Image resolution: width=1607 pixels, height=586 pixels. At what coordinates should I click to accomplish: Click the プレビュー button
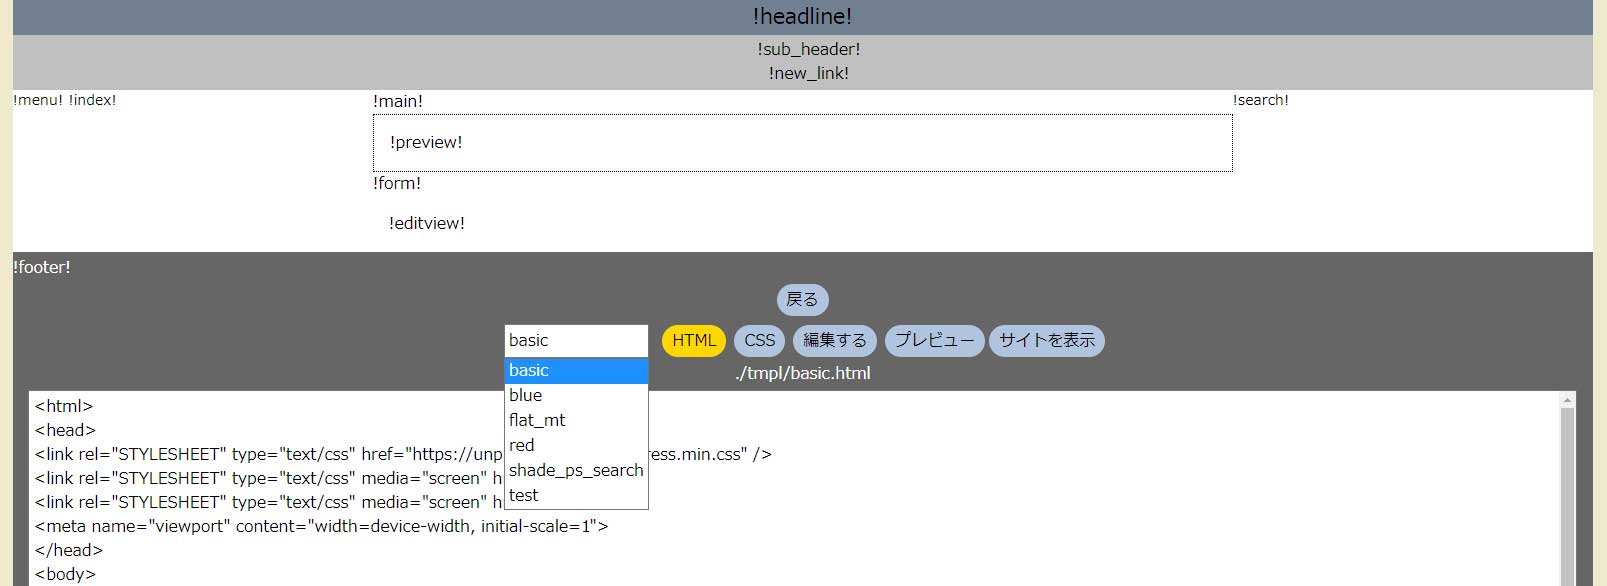click(934, 341)
